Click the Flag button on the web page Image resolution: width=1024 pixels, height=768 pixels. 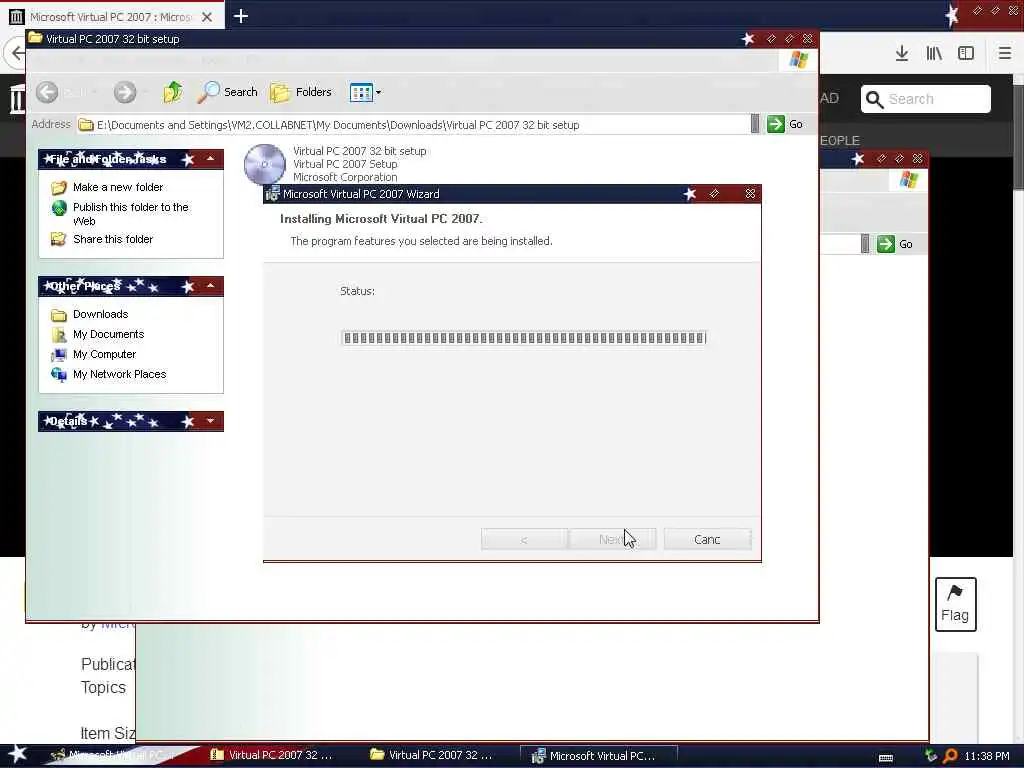tap(955, 604)
